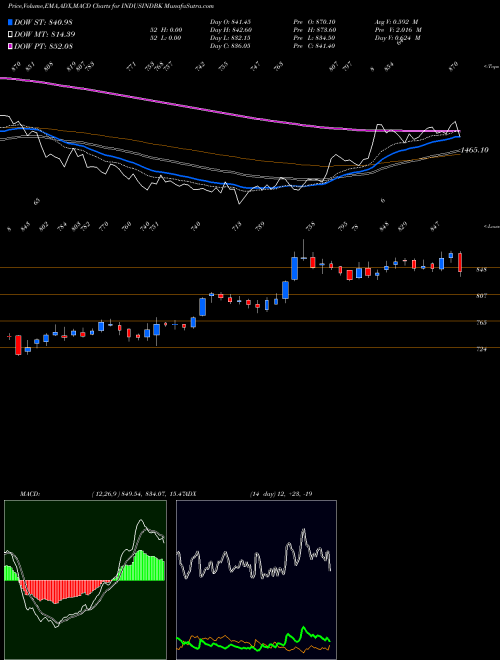Screen dimensions: 500x660
Task: Click the blue DOW ST legend swatch
Action: [x=11, y=22]
